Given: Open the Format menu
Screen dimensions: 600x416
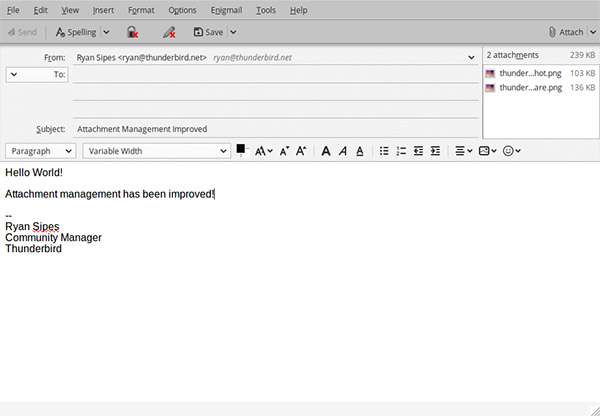Looking at the screenshot, I should (x=141, y=10).
